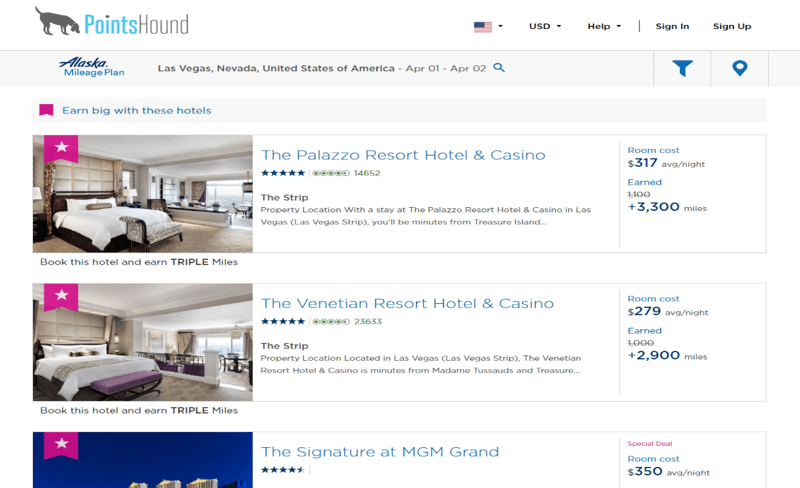Viewport: 800px width, 488px height.
Task: Click the pink star badge on the Venetian photo
Action: click(x=61, y=297)
